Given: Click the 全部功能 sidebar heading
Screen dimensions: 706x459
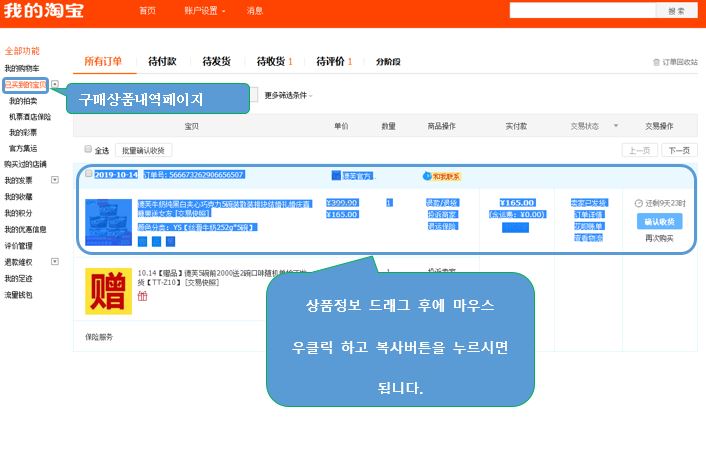Looking at the screenshot, I should (x=22, y=51).
